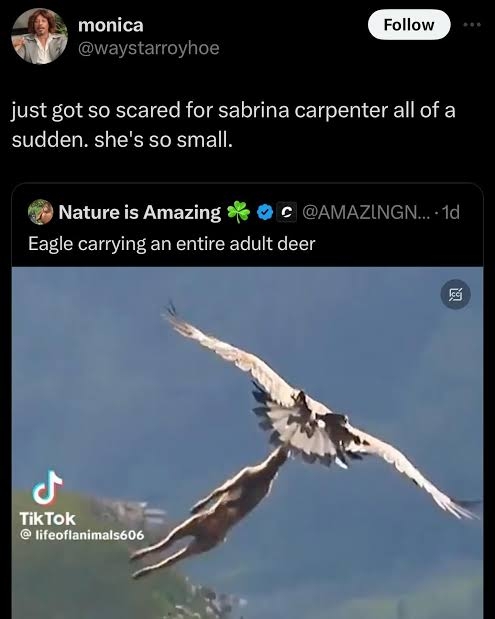Open the @AMAZINGN... handle
The width and height of the screenshot is (495, 619).
pos(366,212)
